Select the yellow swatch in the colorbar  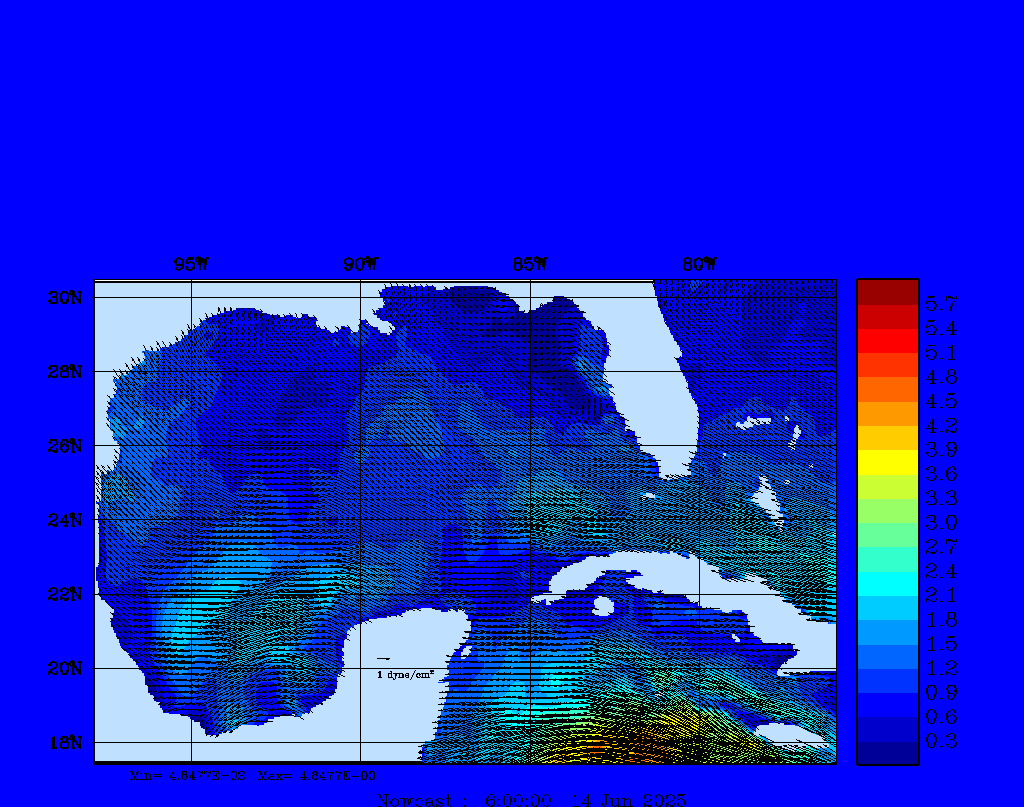(x=887, y=462)
